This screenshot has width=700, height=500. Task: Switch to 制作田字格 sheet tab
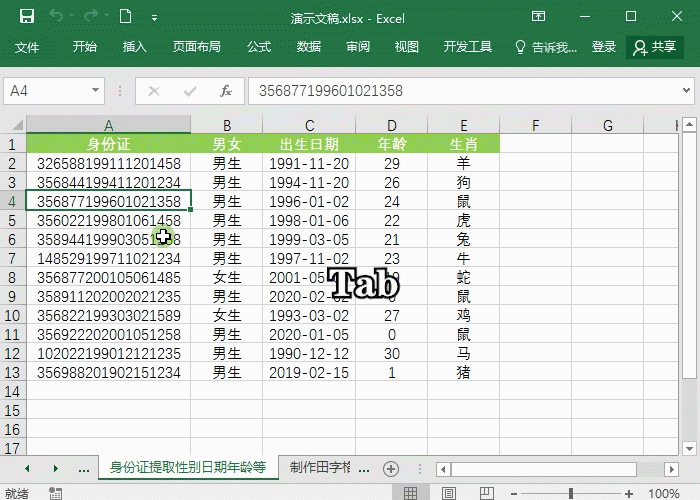pos(320,467)
